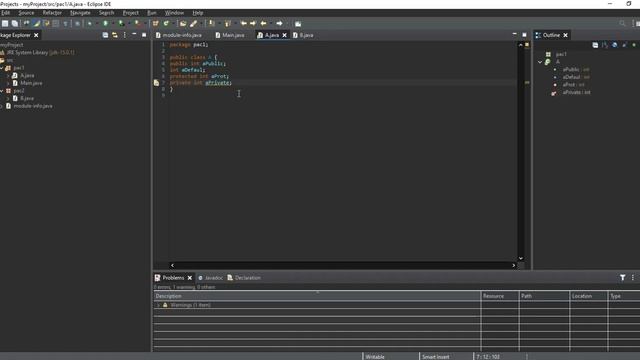This screenshot has width=640, height=360.
Task: Toggle Hide Fields in Outline view
Action: coord(614,45)
